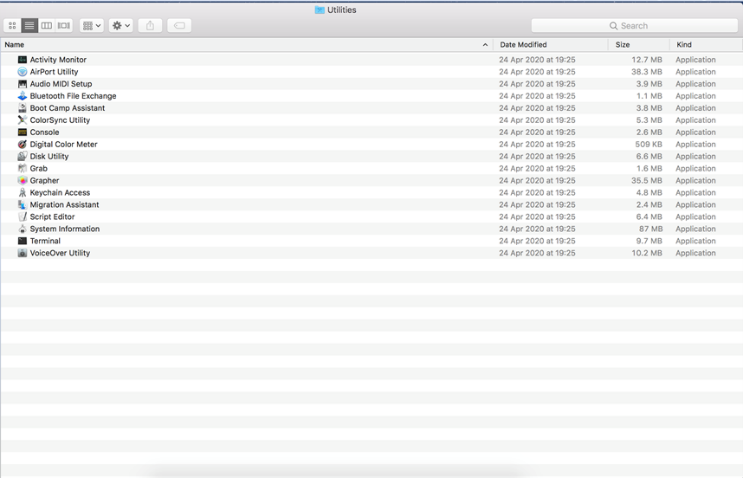This screenshot has height=478, width=743.
Task: Click the Boot Camp Assistant name
Action: [67, 108]
